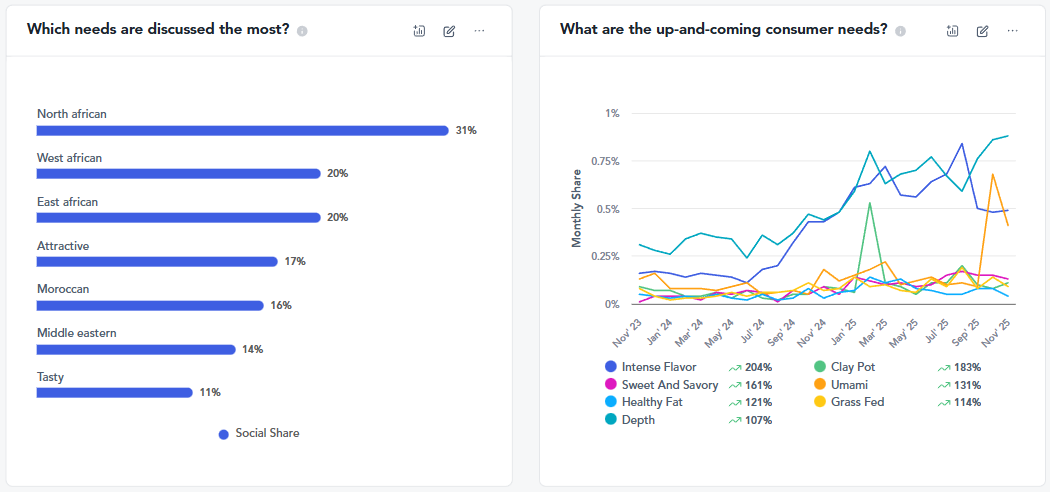Toggle Clay Pot series in legend
The height and width of the screenshot is (492, 1050).
click(853, 368)
